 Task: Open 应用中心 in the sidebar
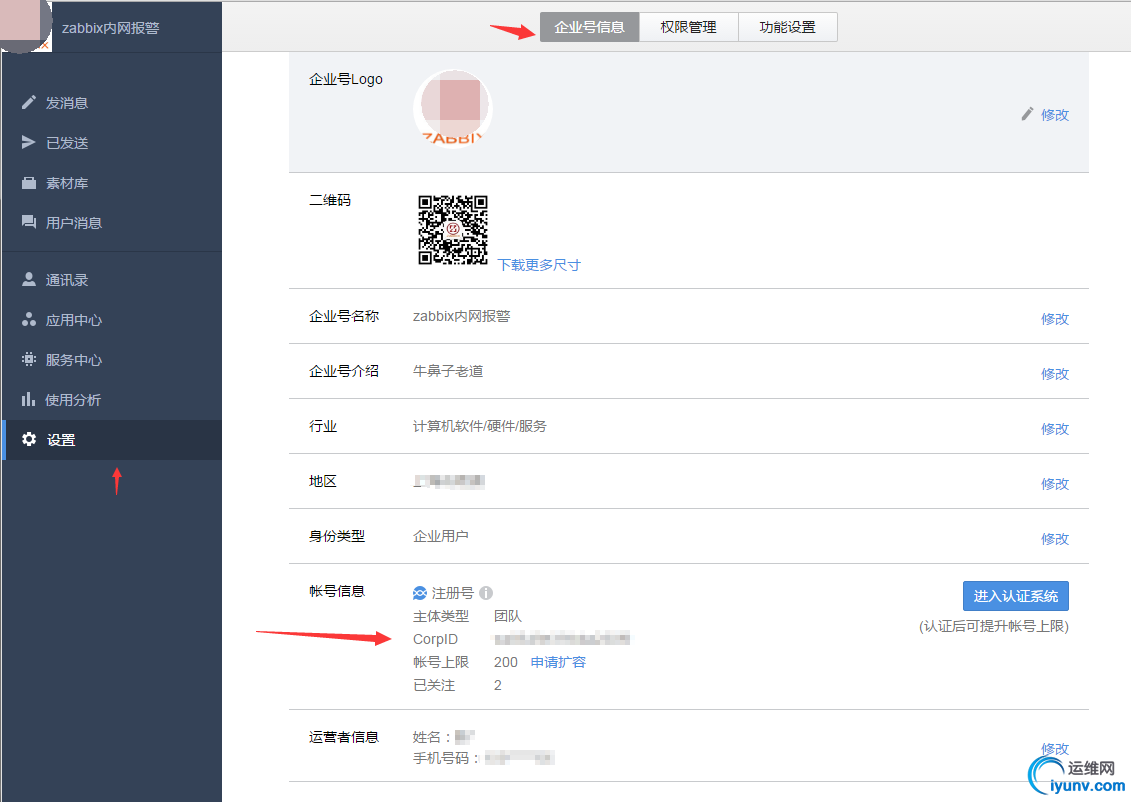[113, 320]
